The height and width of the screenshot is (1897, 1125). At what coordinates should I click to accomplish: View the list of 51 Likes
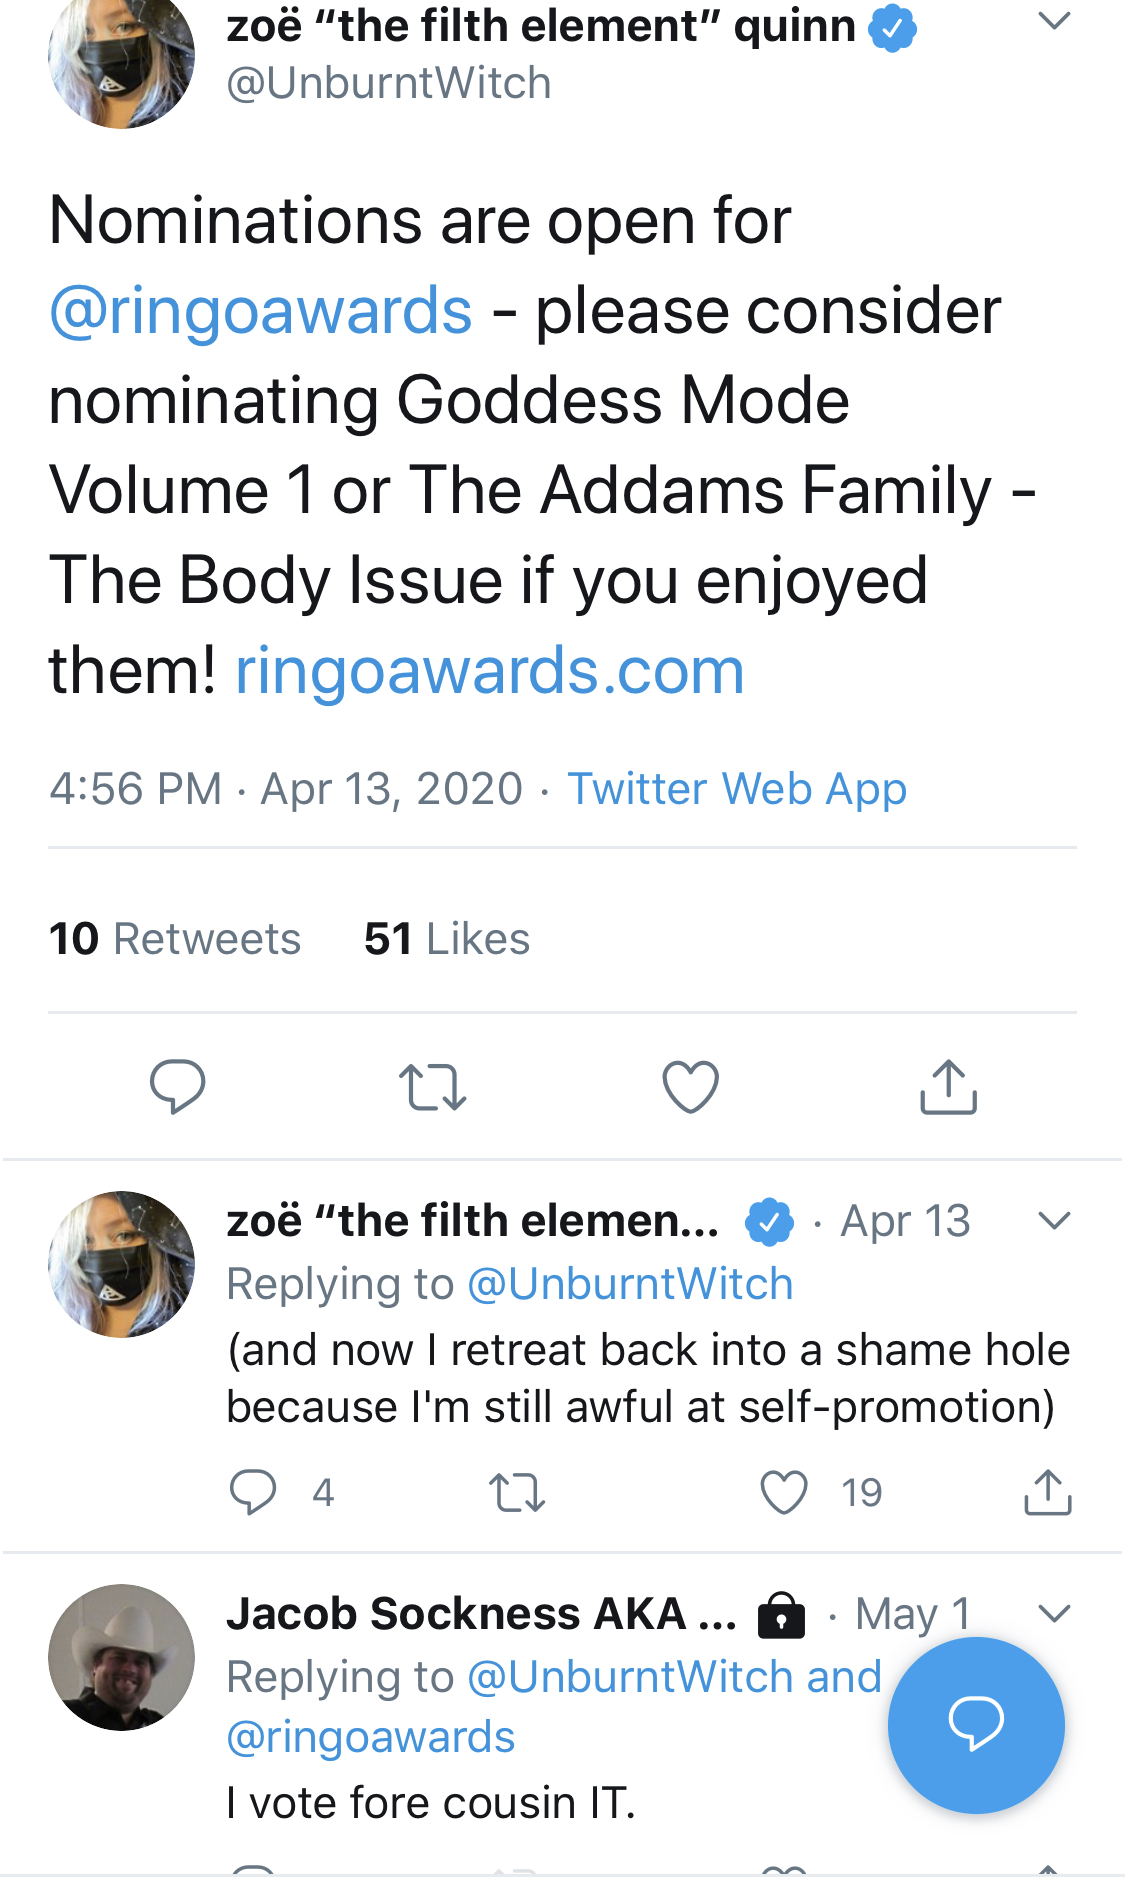pos(447,939)
